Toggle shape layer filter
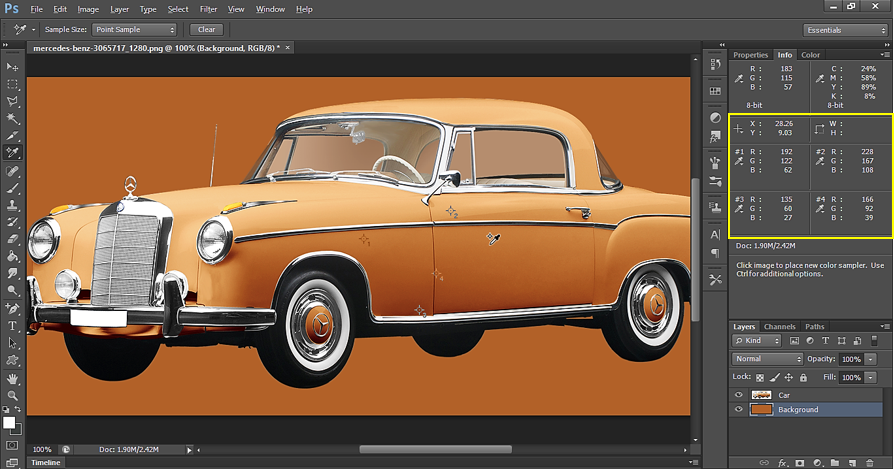Screen dimensions: 895x471 tap(841, 341)
